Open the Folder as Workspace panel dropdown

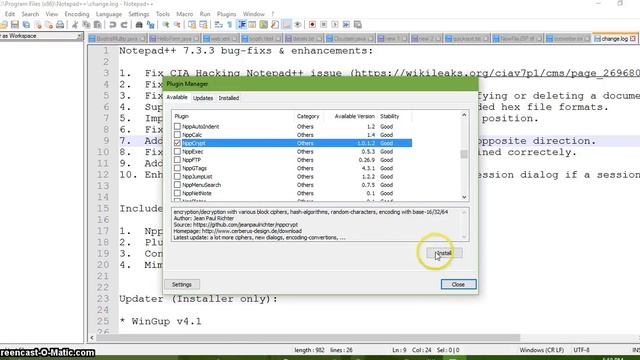pyautogui.click(x=79, y=36)
